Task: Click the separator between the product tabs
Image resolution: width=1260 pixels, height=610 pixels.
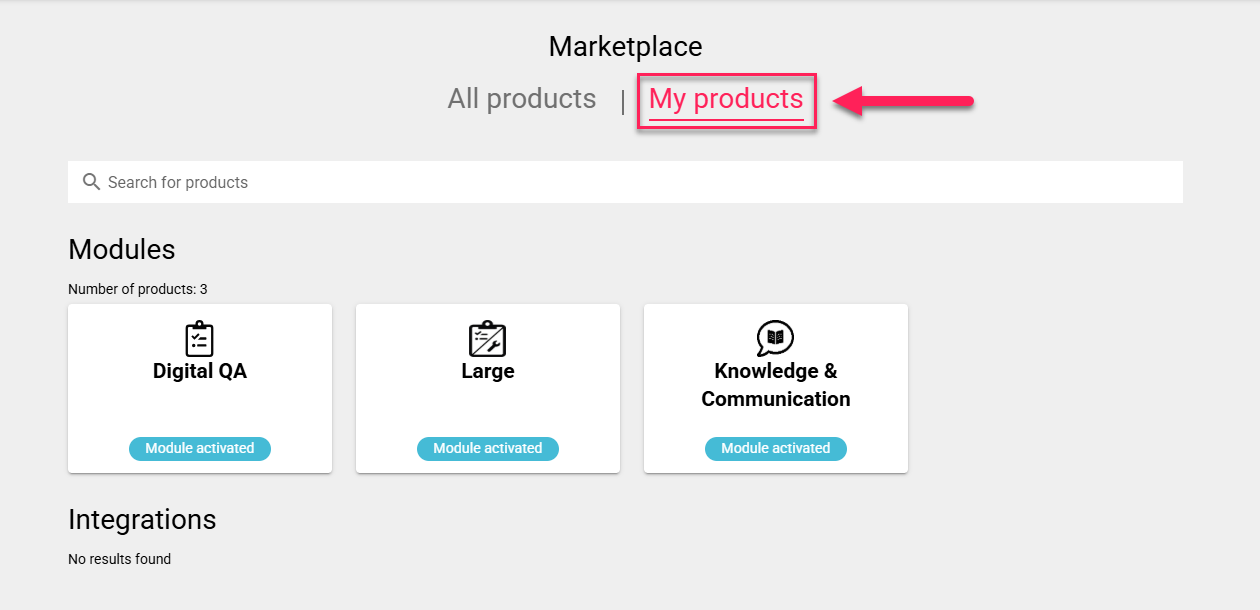Action: click(623, 101)
